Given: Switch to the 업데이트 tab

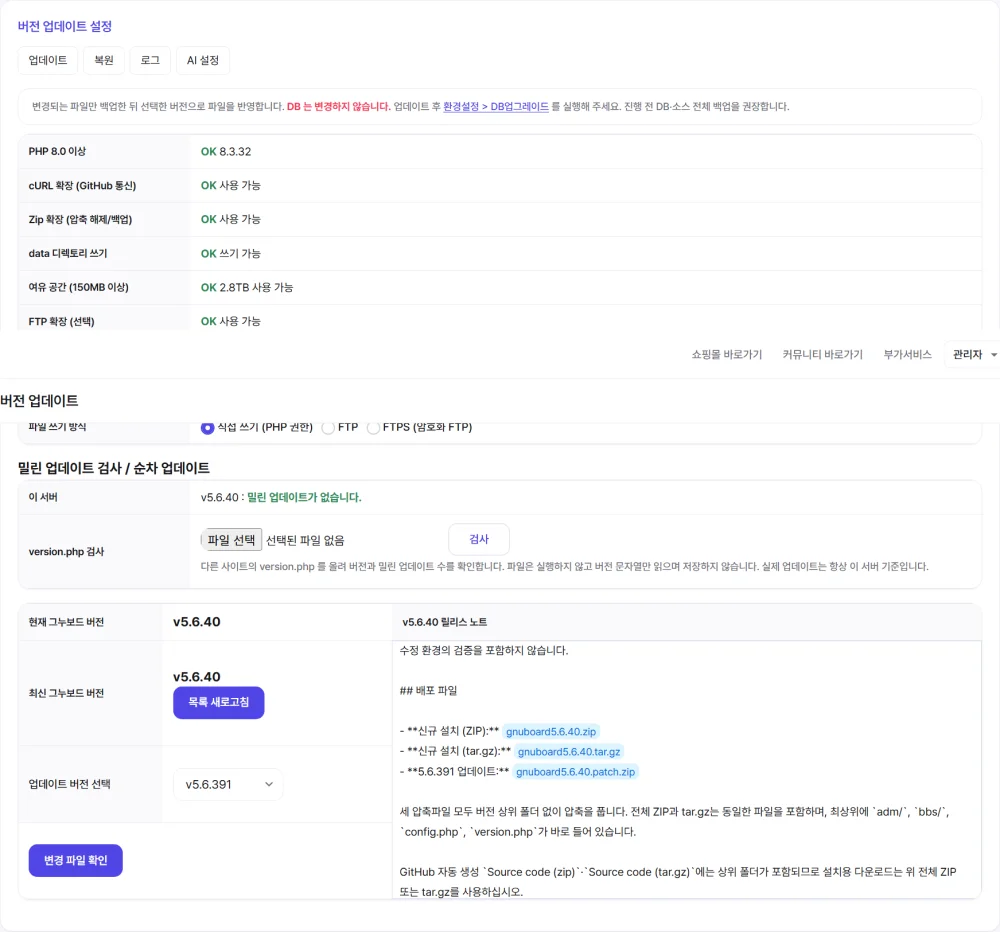Looking at the screenshot, I should pos(48,61).
